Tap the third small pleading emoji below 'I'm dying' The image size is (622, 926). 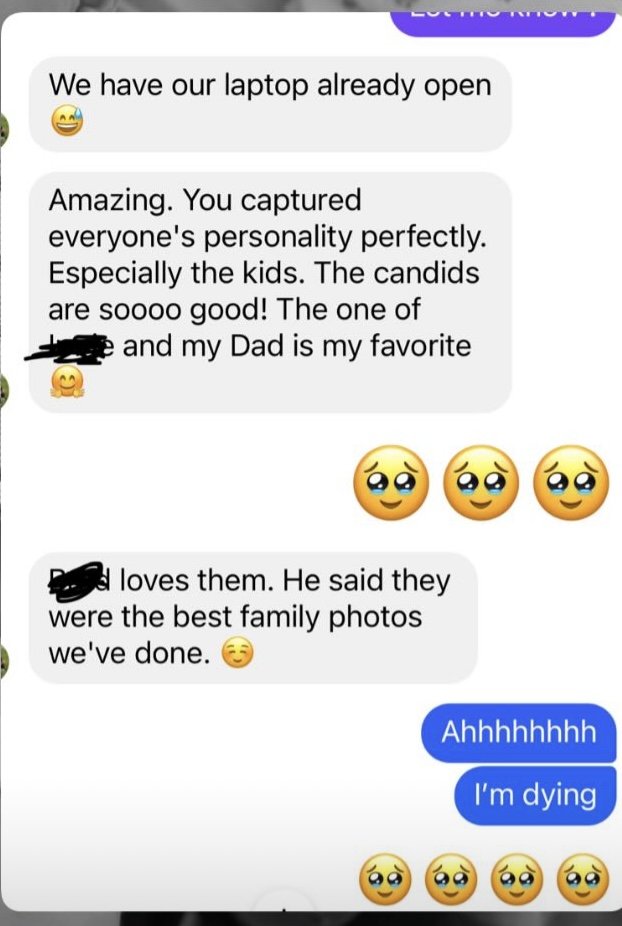pyautogui.click(x=517, y=879)
